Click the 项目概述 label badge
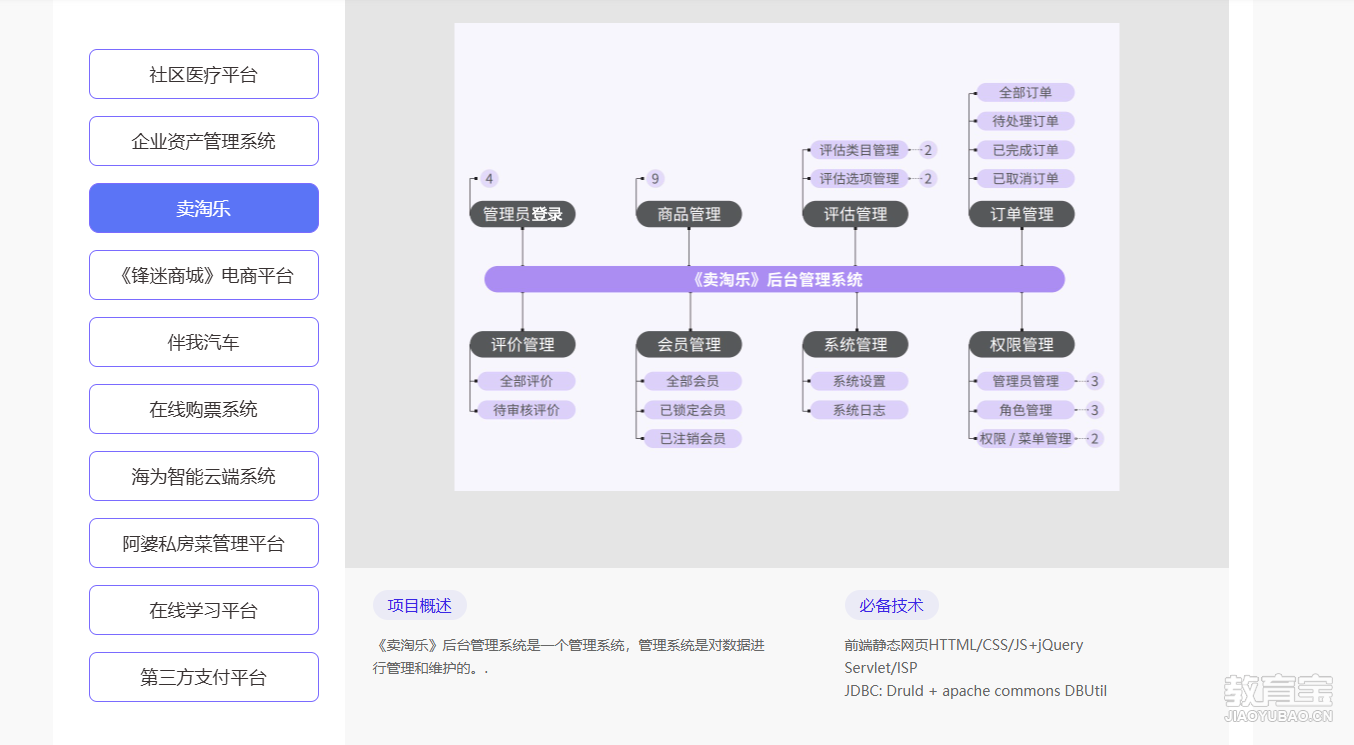 point(420,606)
